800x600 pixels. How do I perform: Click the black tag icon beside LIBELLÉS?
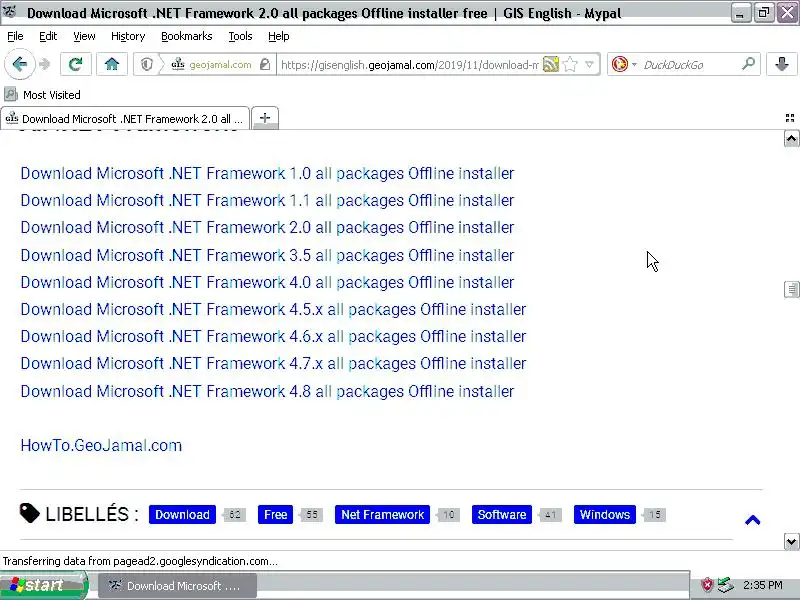click(x=30, y=513)
